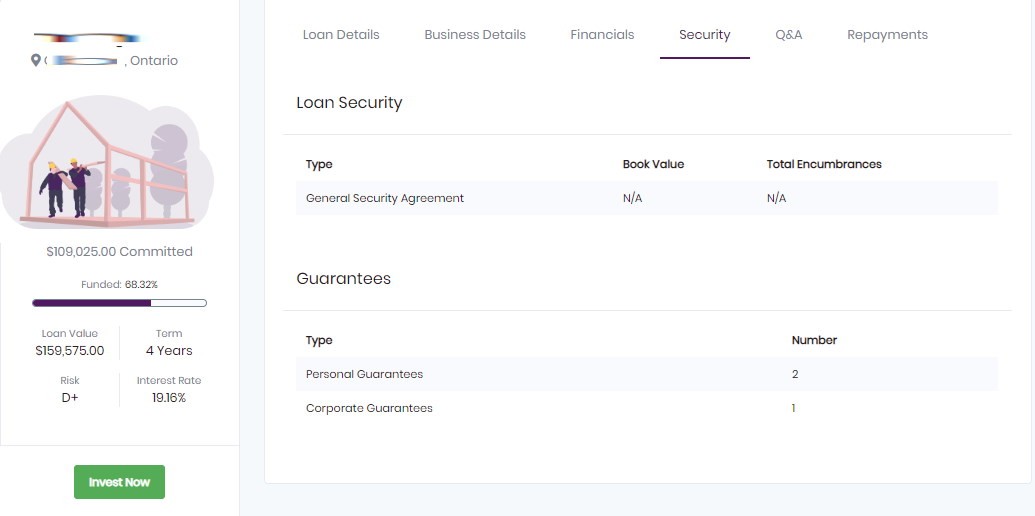Click the Guarantees section heading
The width and height of the screenshot is (1035, 516).
tap(343, 279)
